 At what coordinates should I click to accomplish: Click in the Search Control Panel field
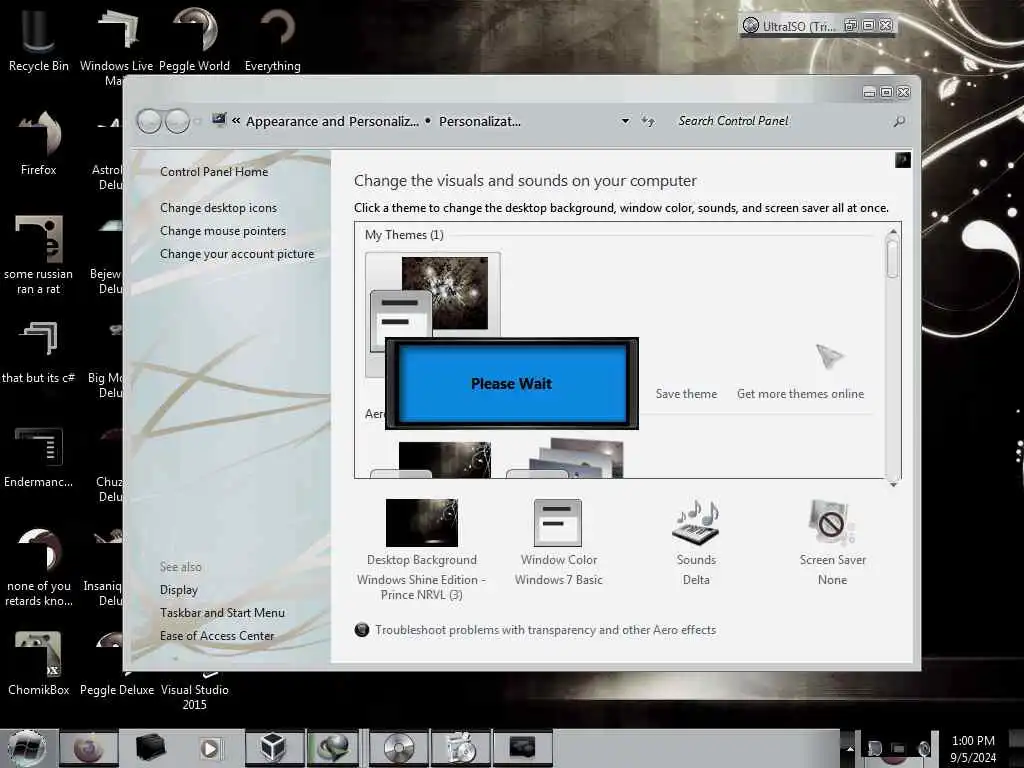pyautogui.click(x=784, y=121)
